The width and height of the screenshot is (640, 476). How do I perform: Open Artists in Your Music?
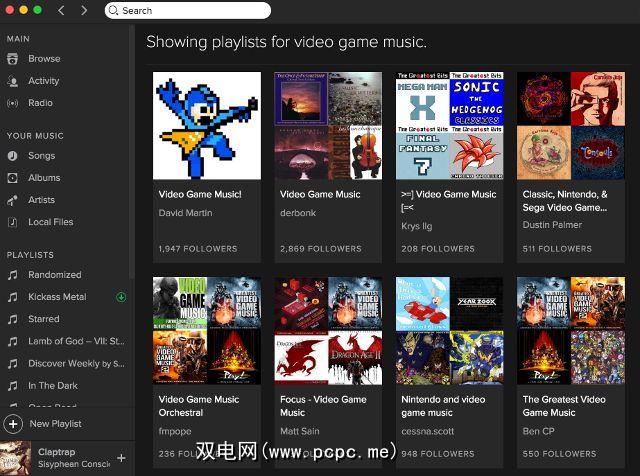(41, 200)
